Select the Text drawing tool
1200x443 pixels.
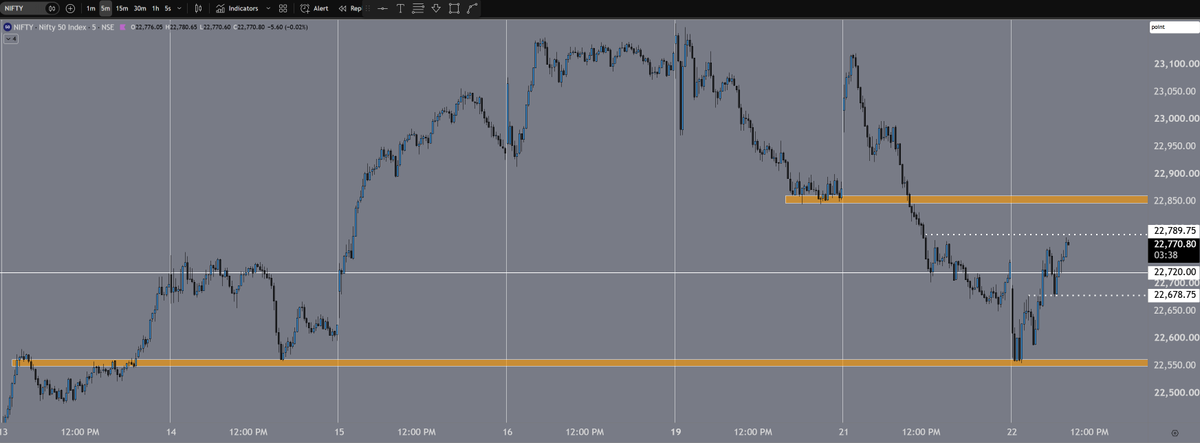point(400,8)
